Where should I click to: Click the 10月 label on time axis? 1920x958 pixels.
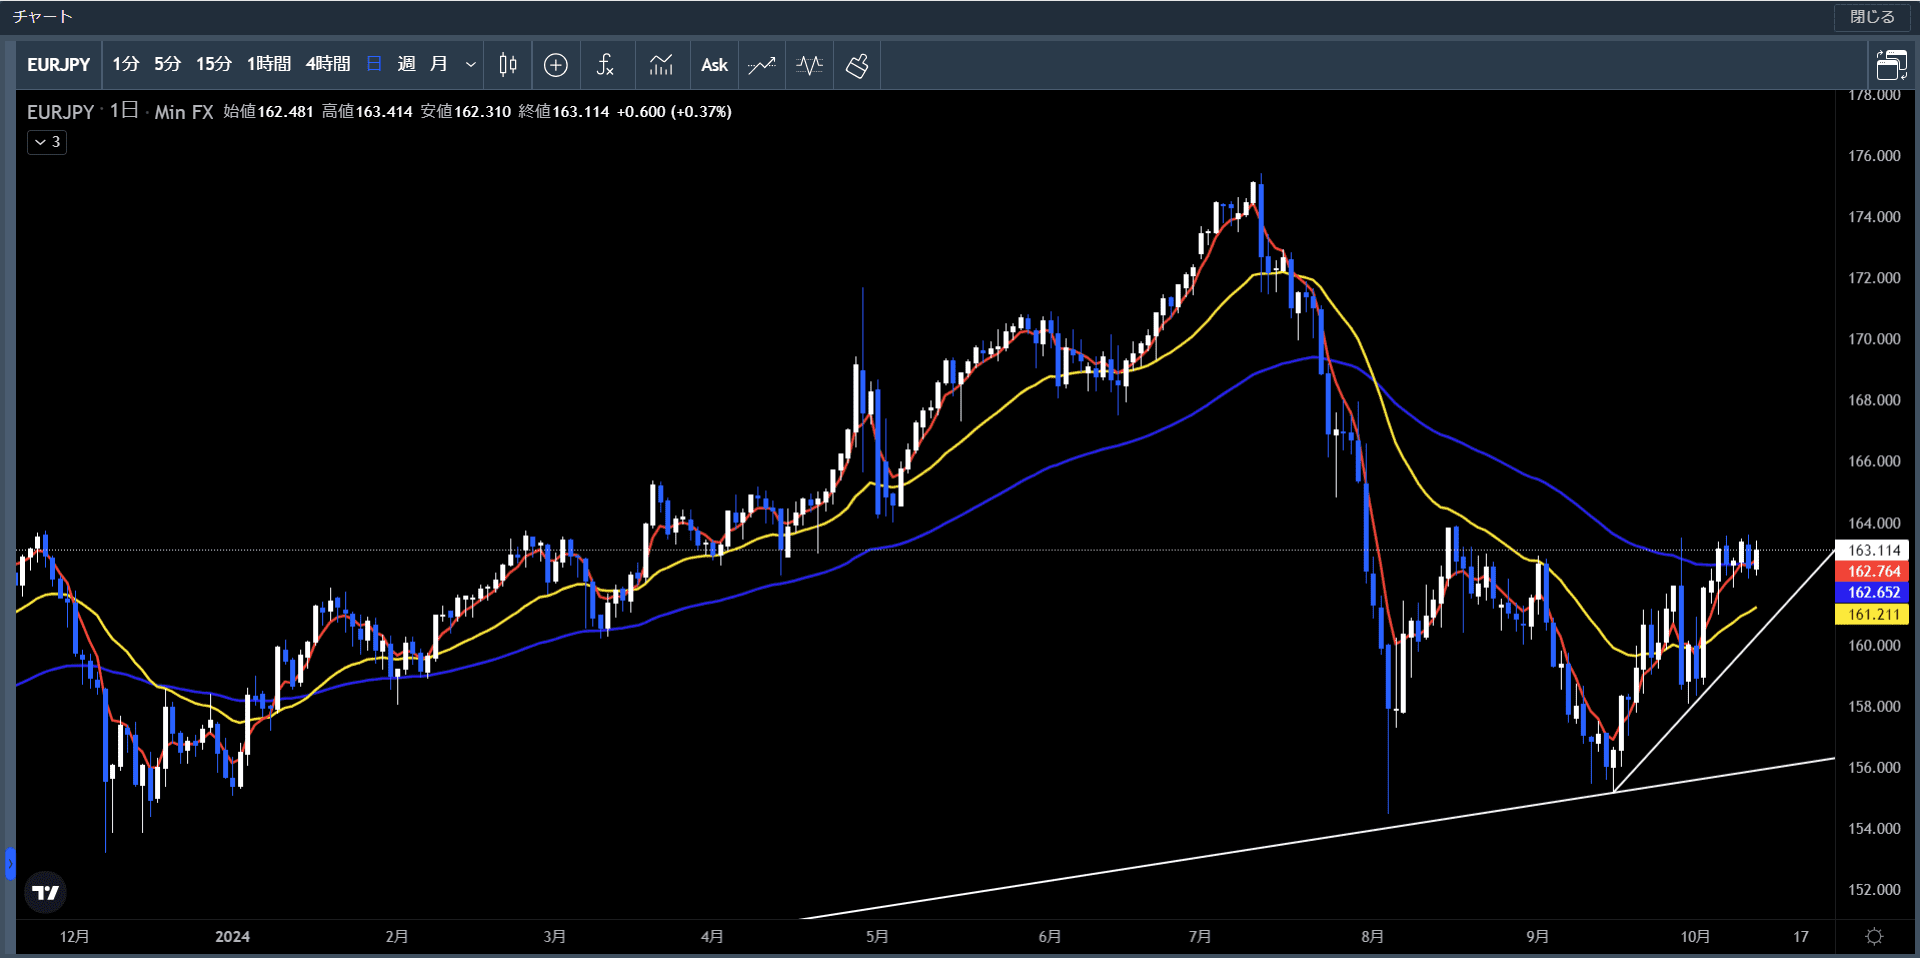click(x=1694, y=937)
